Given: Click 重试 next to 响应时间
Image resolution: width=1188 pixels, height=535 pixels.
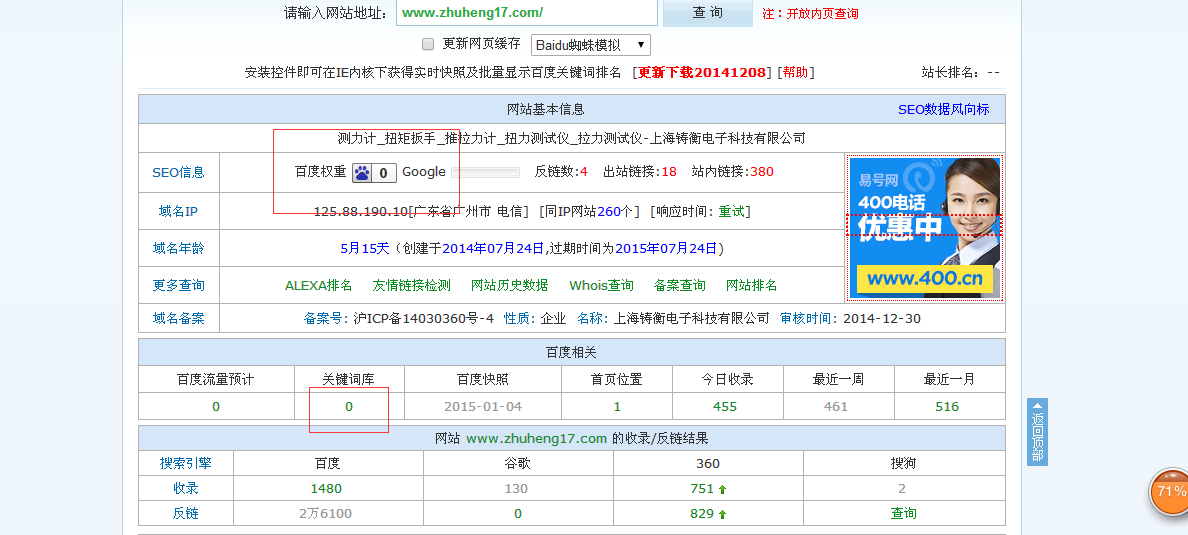Looking at the screenshot, I should (x=732, y=211).
